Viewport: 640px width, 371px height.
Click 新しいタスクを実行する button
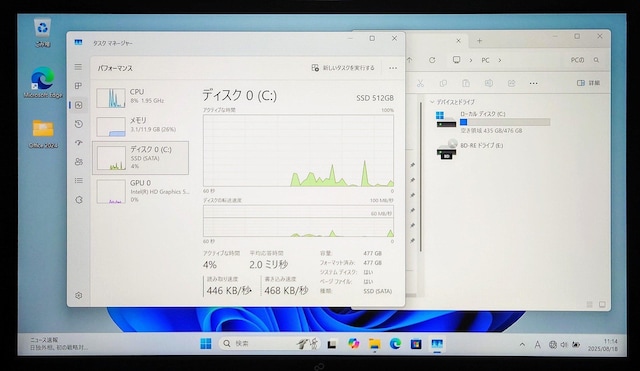pyautogui.click(x=343, y=68)
